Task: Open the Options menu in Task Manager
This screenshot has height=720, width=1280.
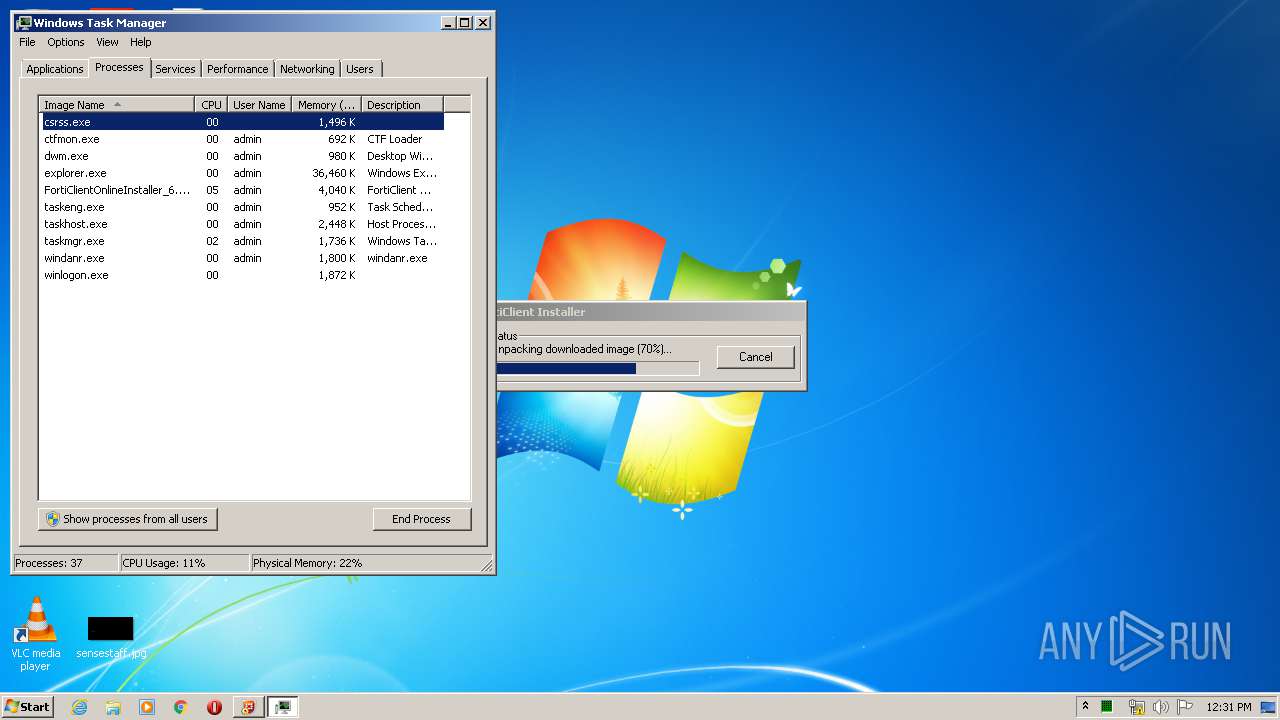Action: coord(66,42)
